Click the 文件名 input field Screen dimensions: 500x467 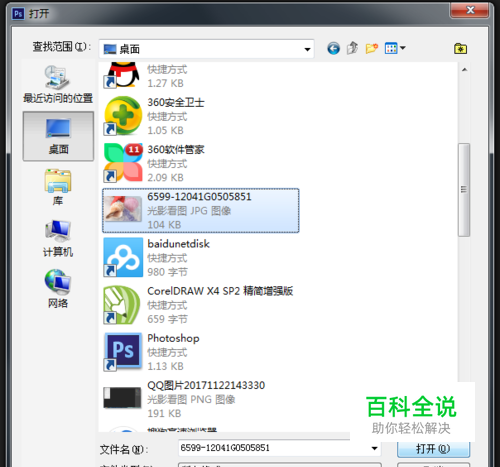[x=279, y=448]
